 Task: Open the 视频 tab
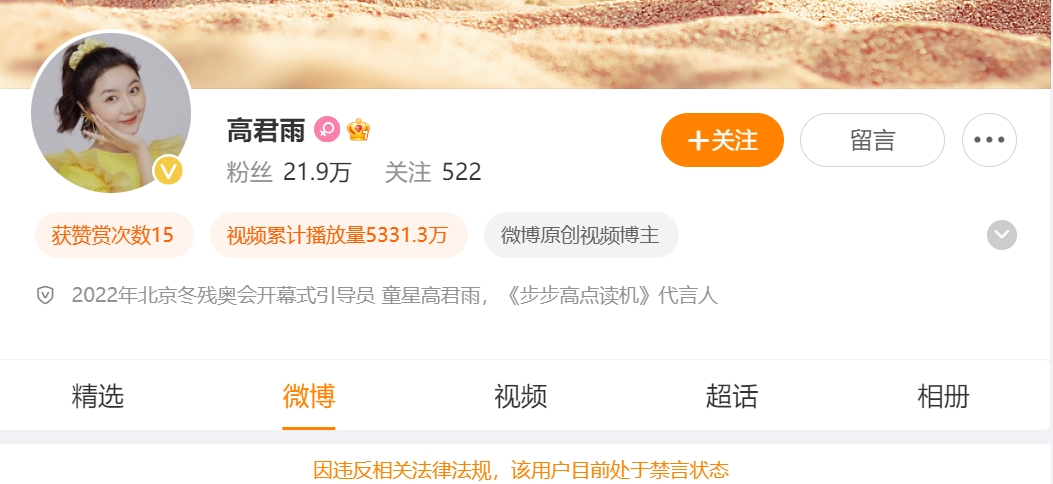520,396
